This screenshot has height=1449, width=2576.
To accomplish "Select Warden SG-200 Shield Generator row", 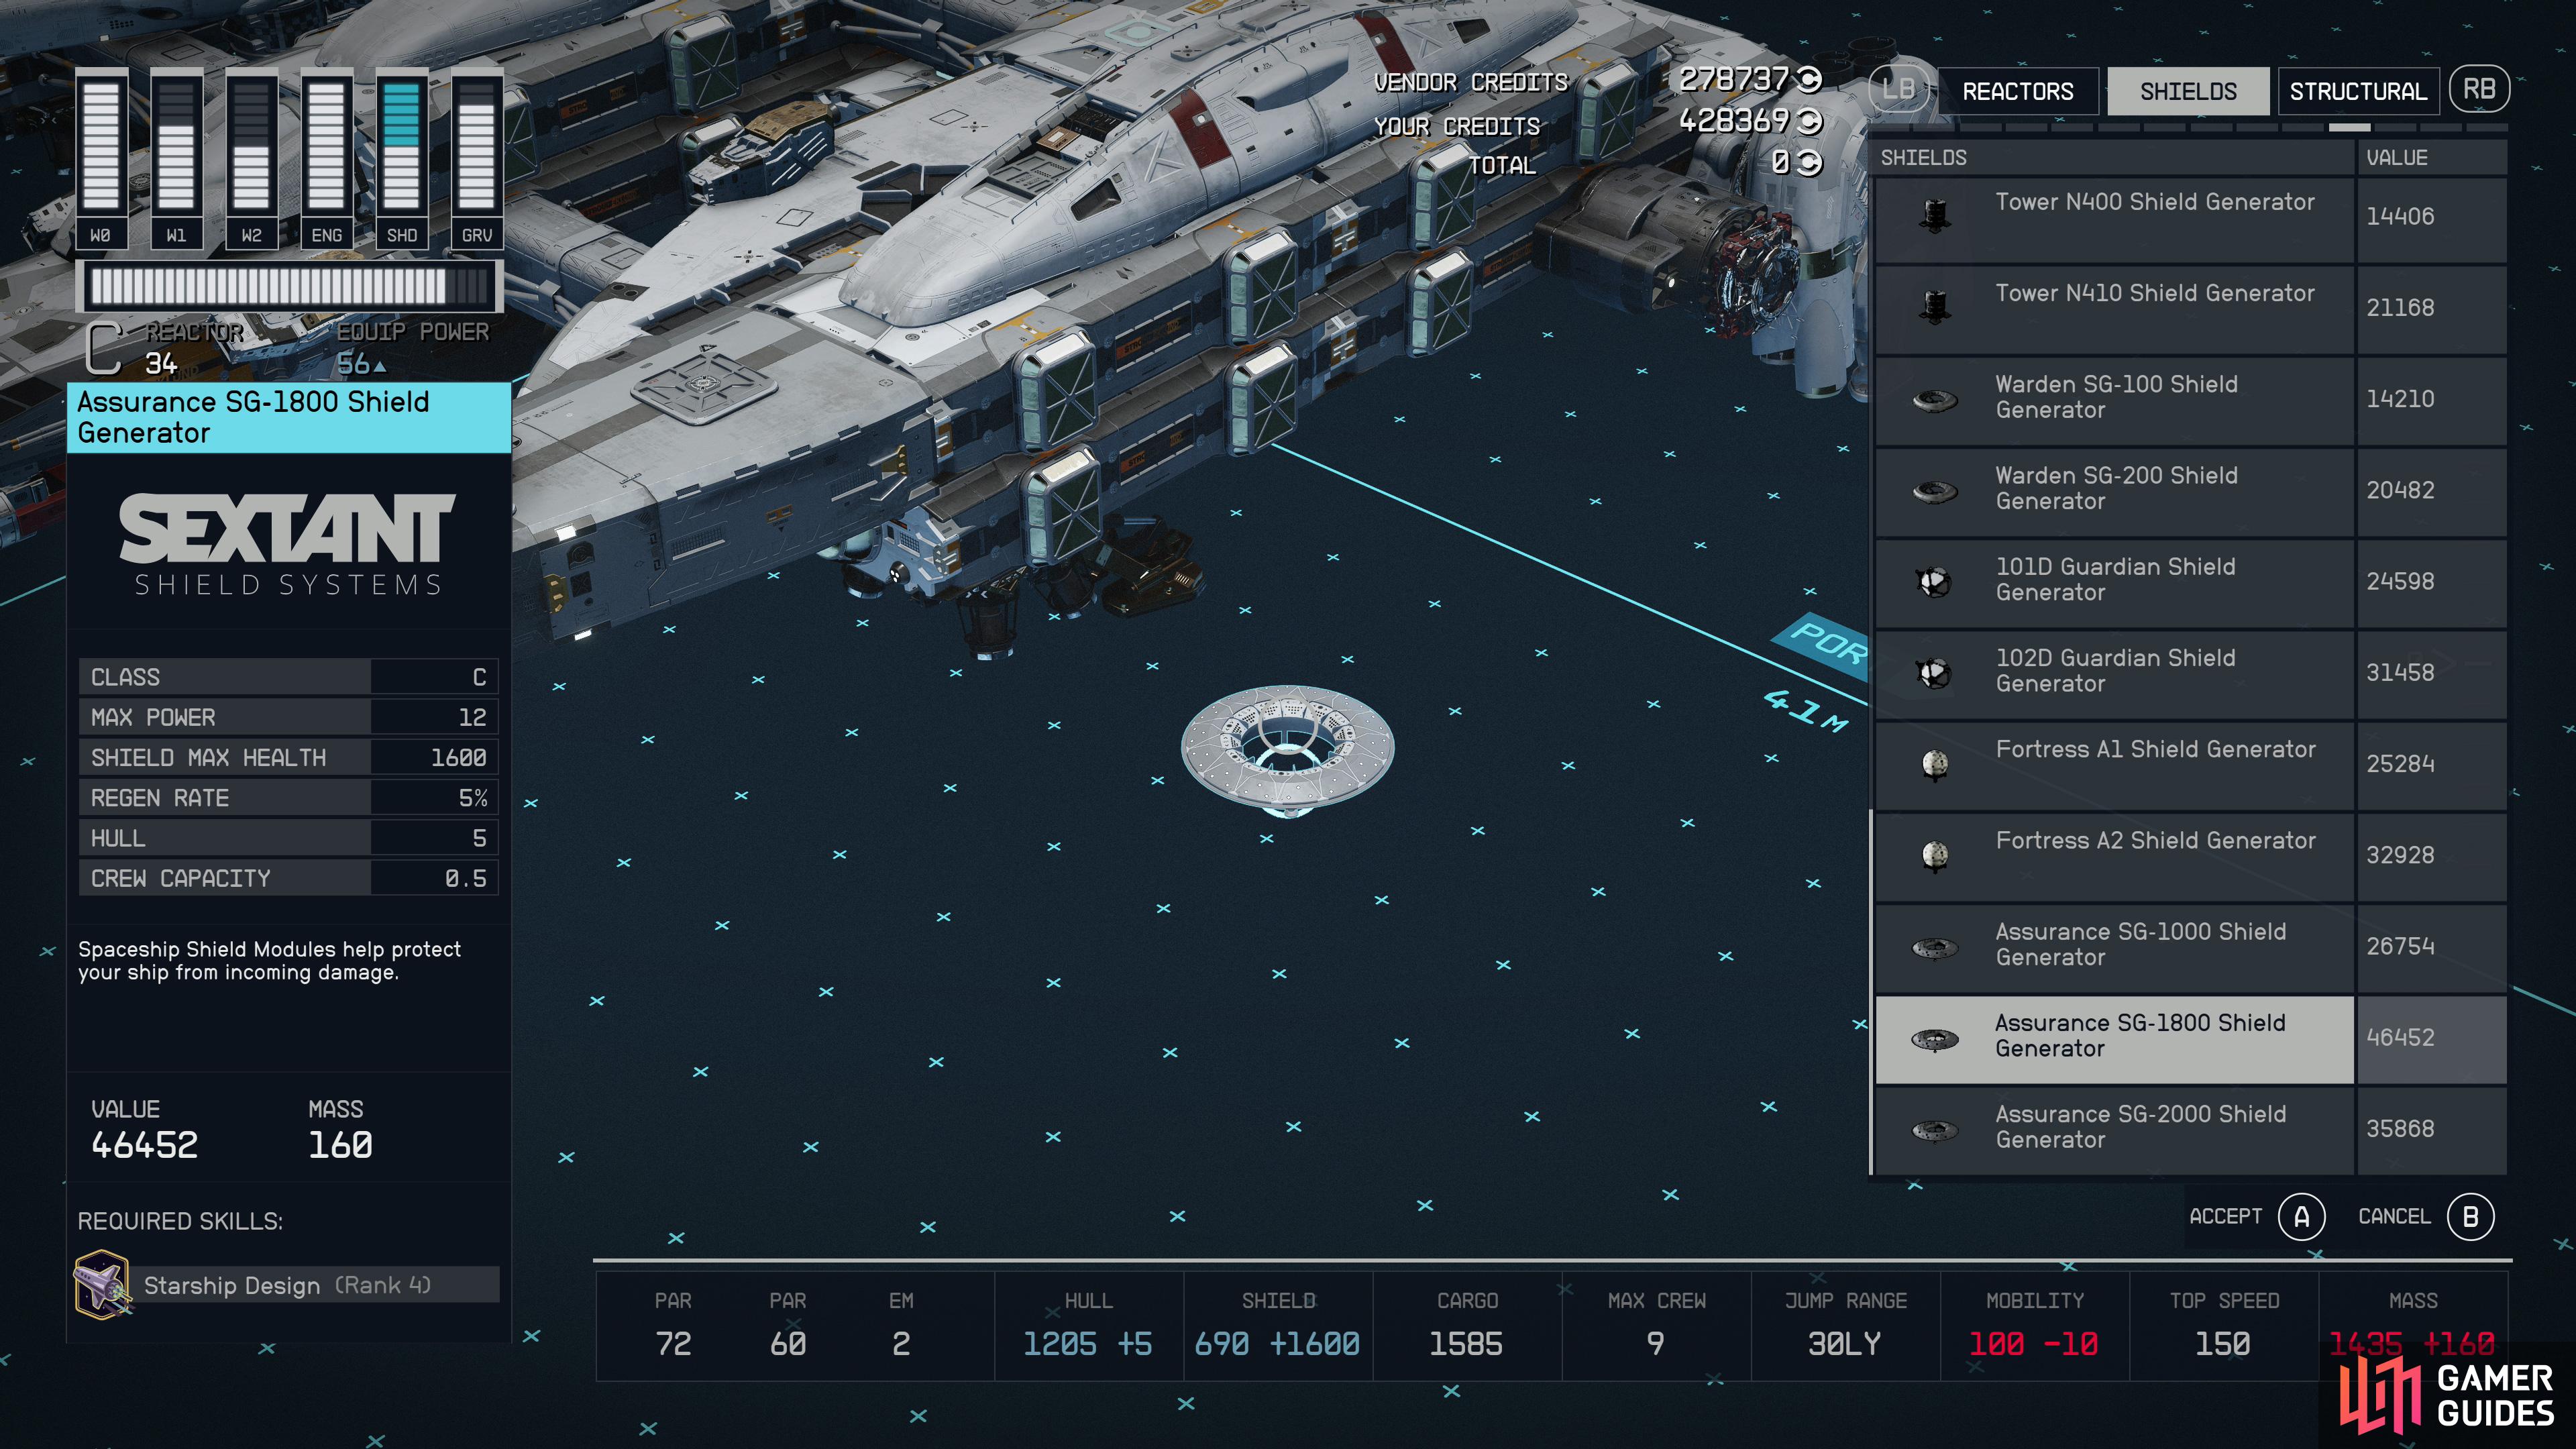I will 2190,492.
